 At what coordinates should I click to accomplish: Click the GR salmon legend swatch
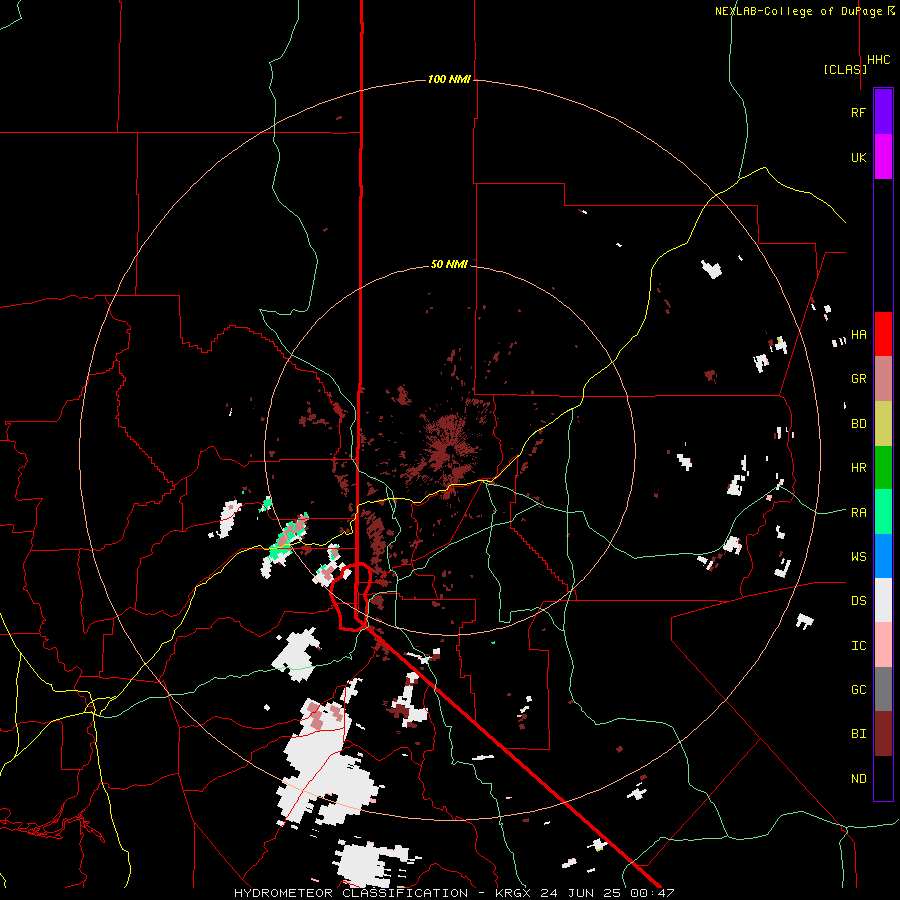coord(883,379)
